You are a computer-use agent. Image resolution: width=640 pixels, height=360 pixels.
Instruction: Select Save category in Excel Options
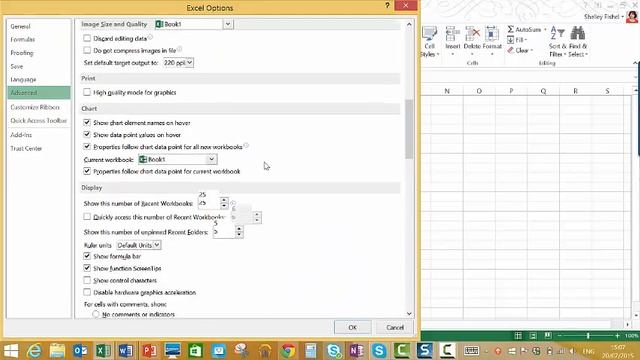(17, 66)
